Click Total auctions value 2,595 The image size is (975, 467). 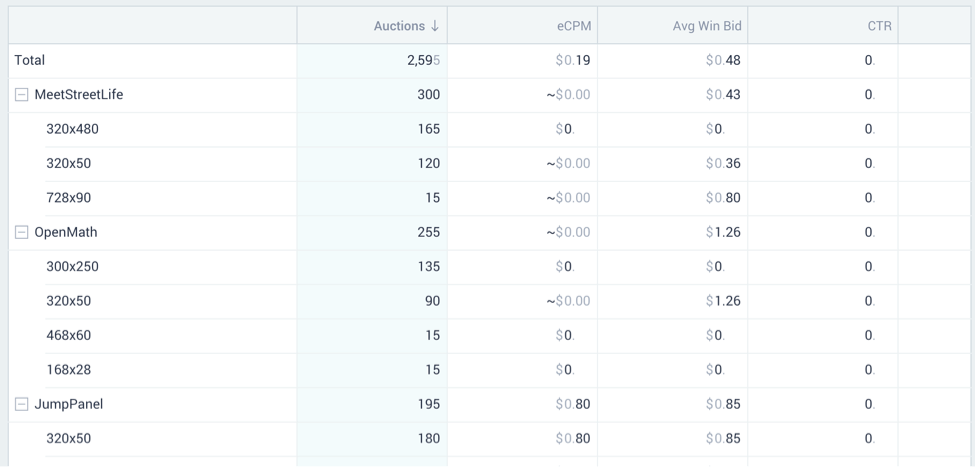(x=423, y=60)
